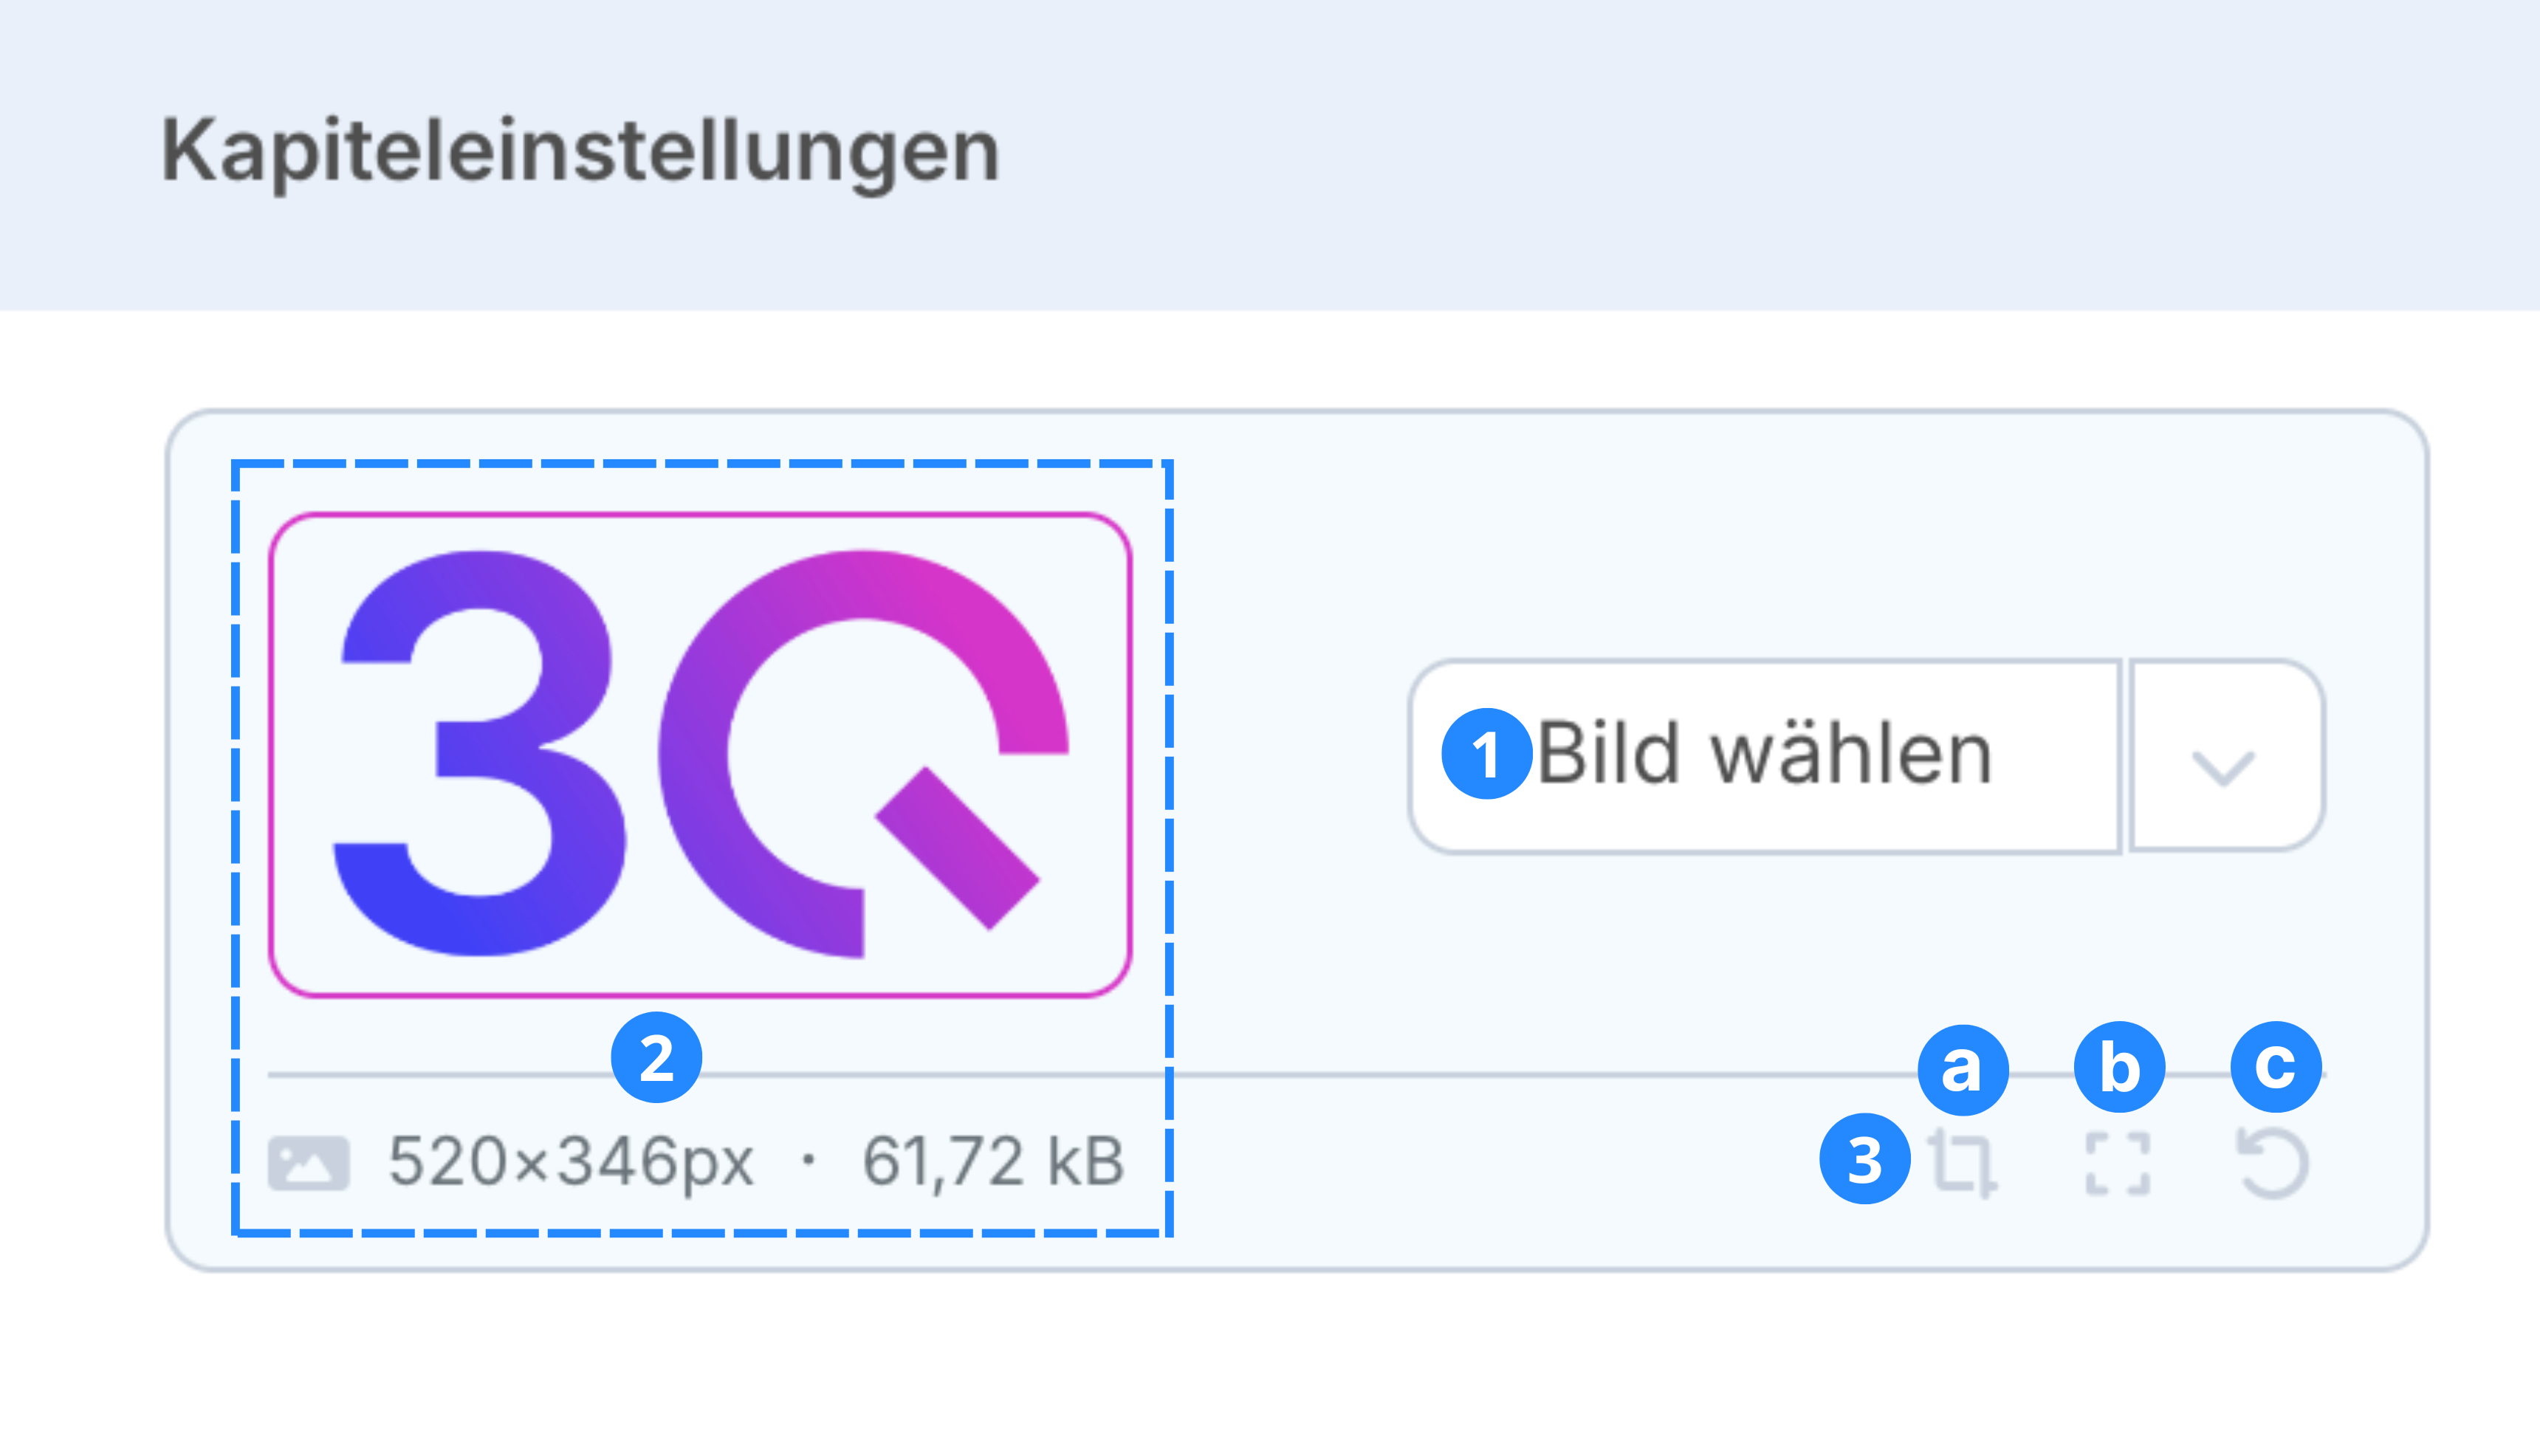Click the dot separator between size values
2540x1456 pixels.
click(x=809, y=1161)
